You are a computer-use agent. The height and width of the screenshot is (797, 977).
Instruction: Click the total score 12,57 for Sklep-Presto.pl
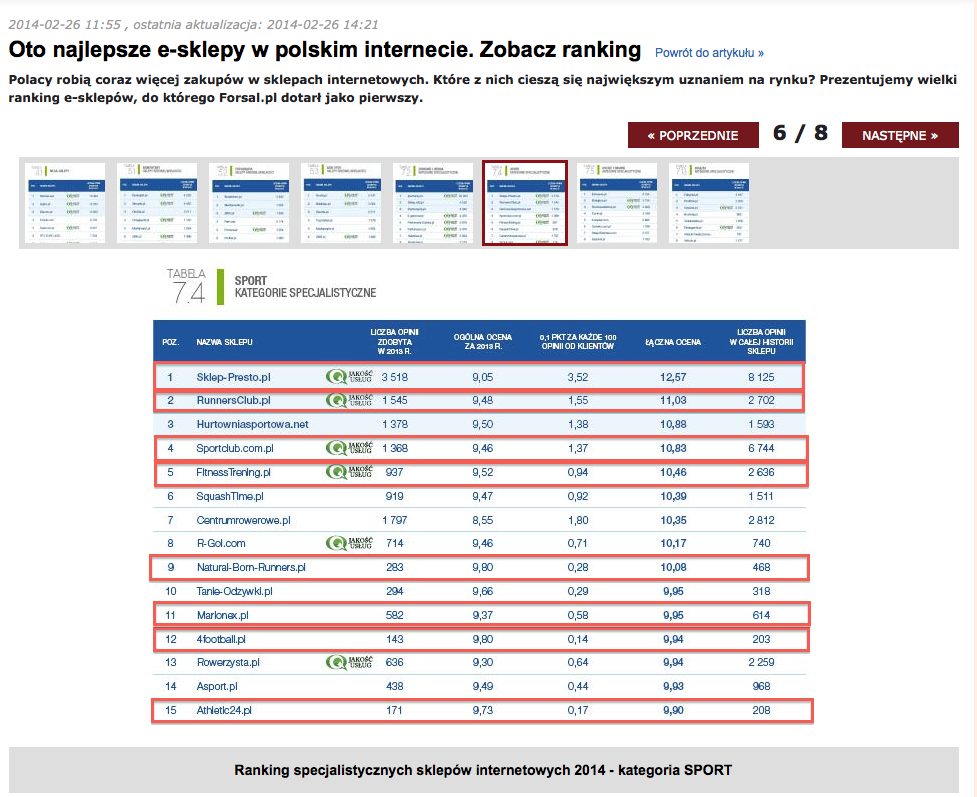pos(673,377)
